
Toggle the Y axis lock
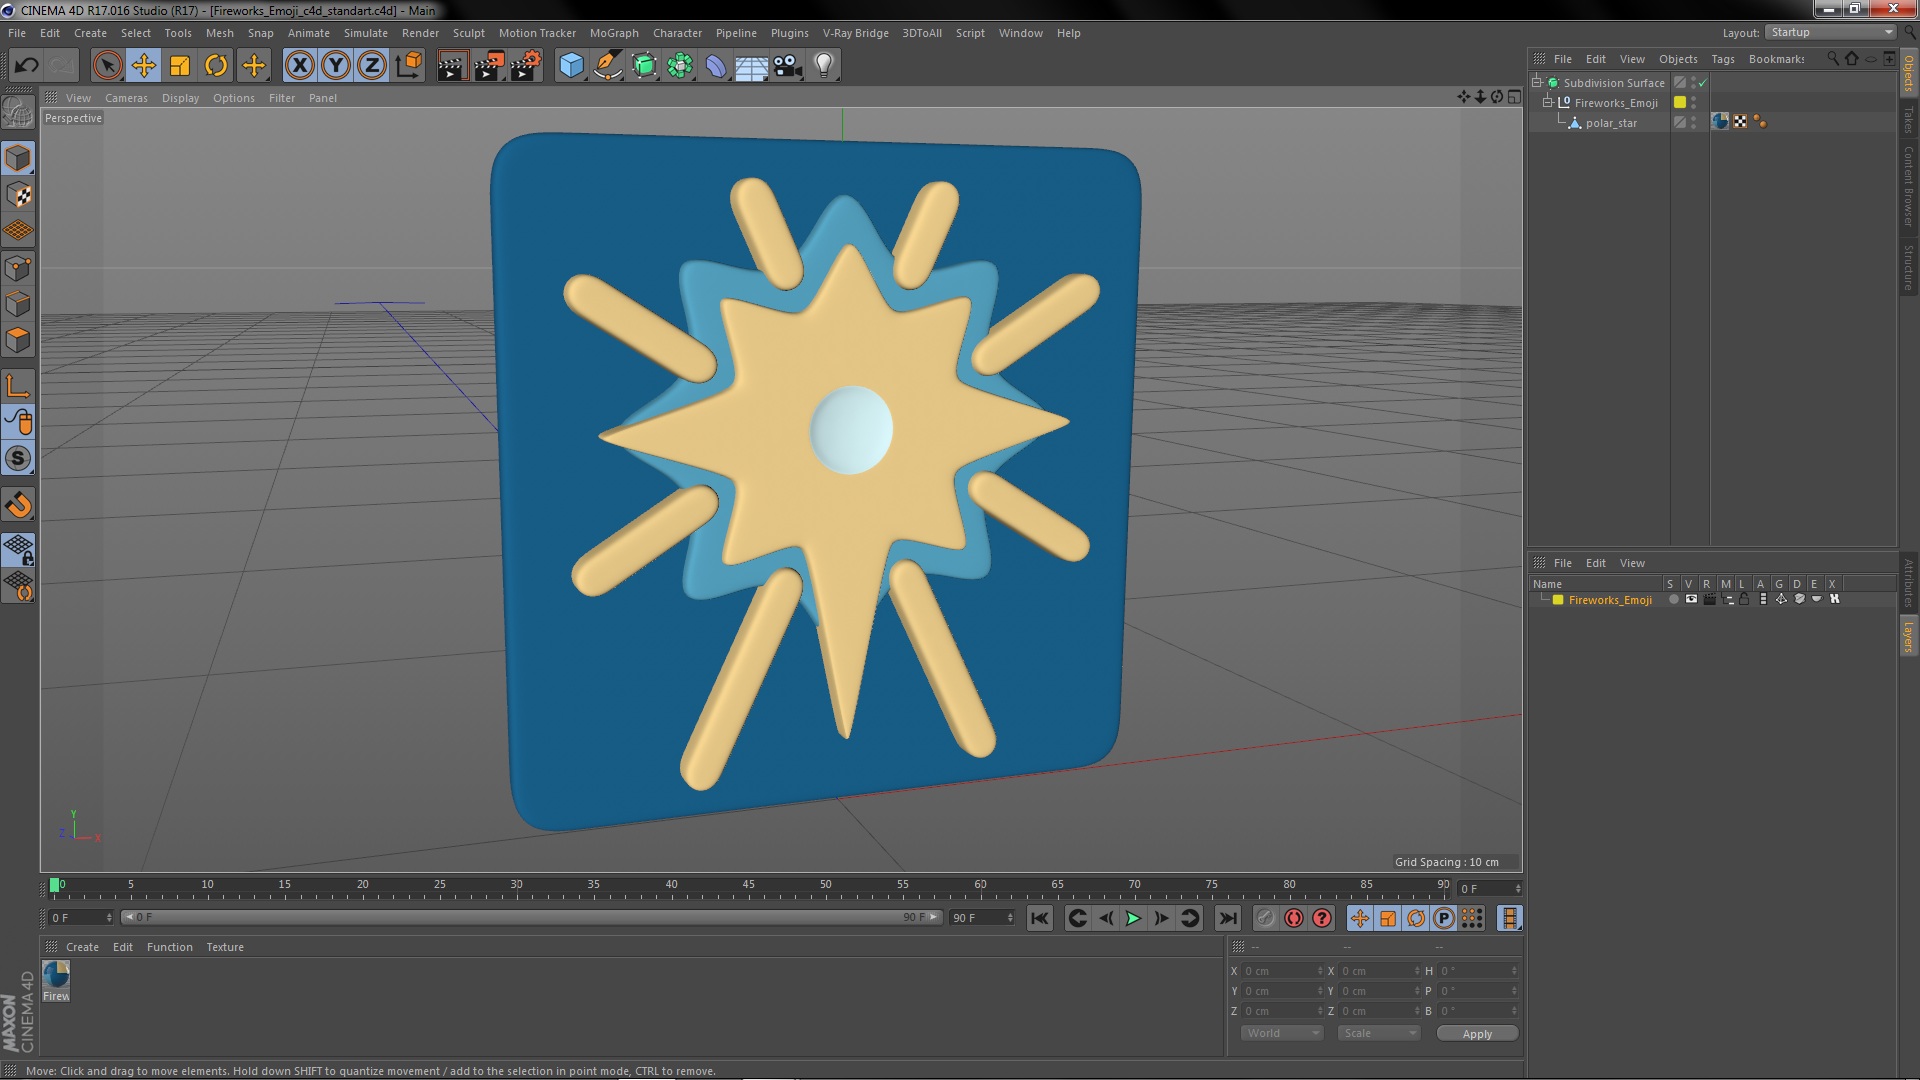(336, 66)
